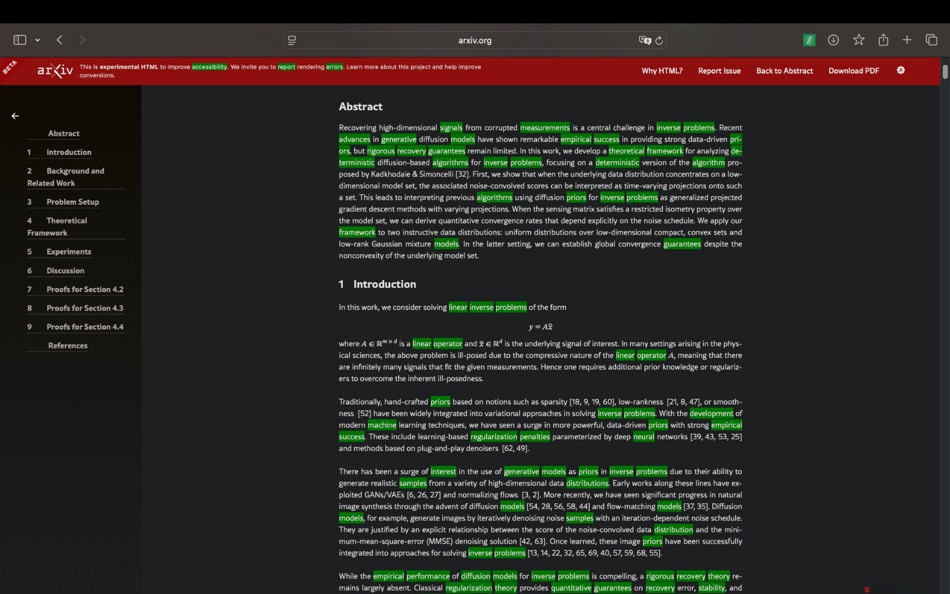Open the share menu icon

pos(883,40)
